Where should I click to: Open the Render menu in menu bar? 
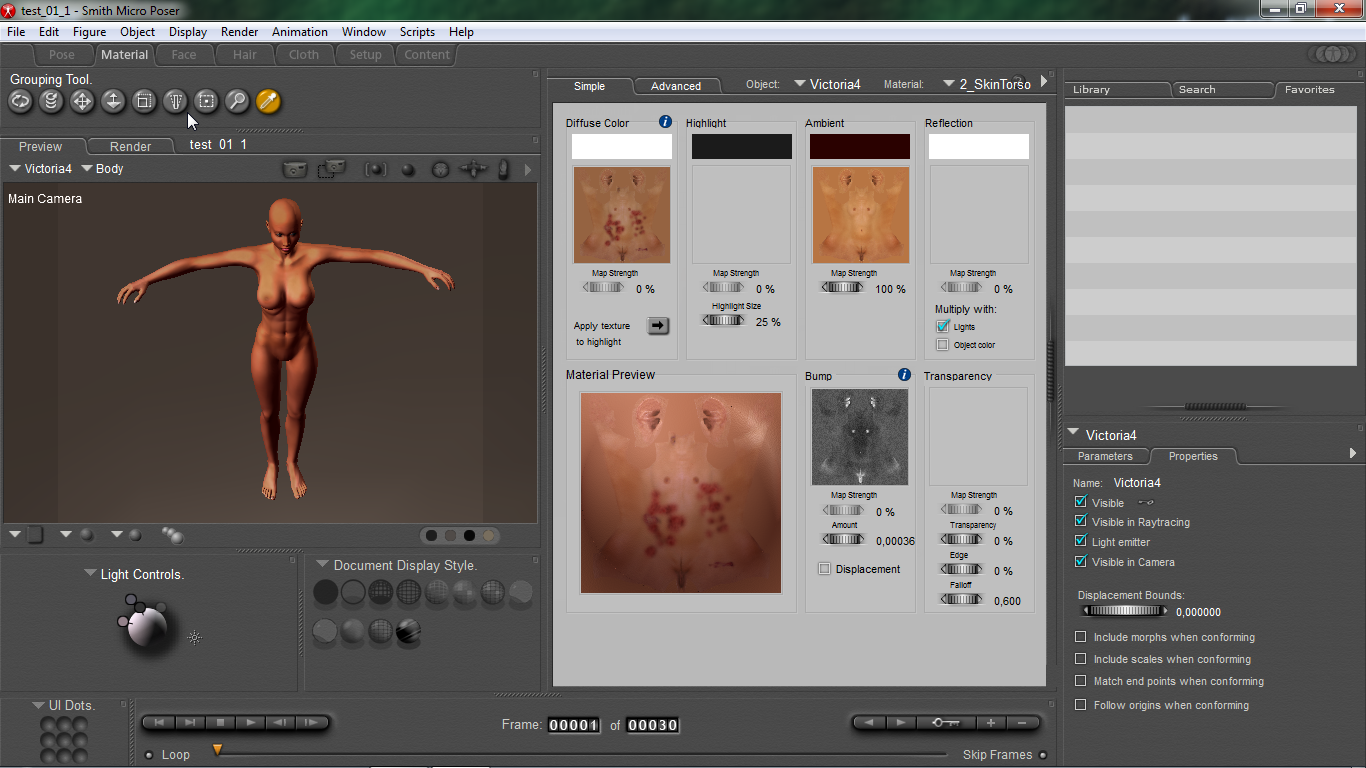(x=239, y=32)
